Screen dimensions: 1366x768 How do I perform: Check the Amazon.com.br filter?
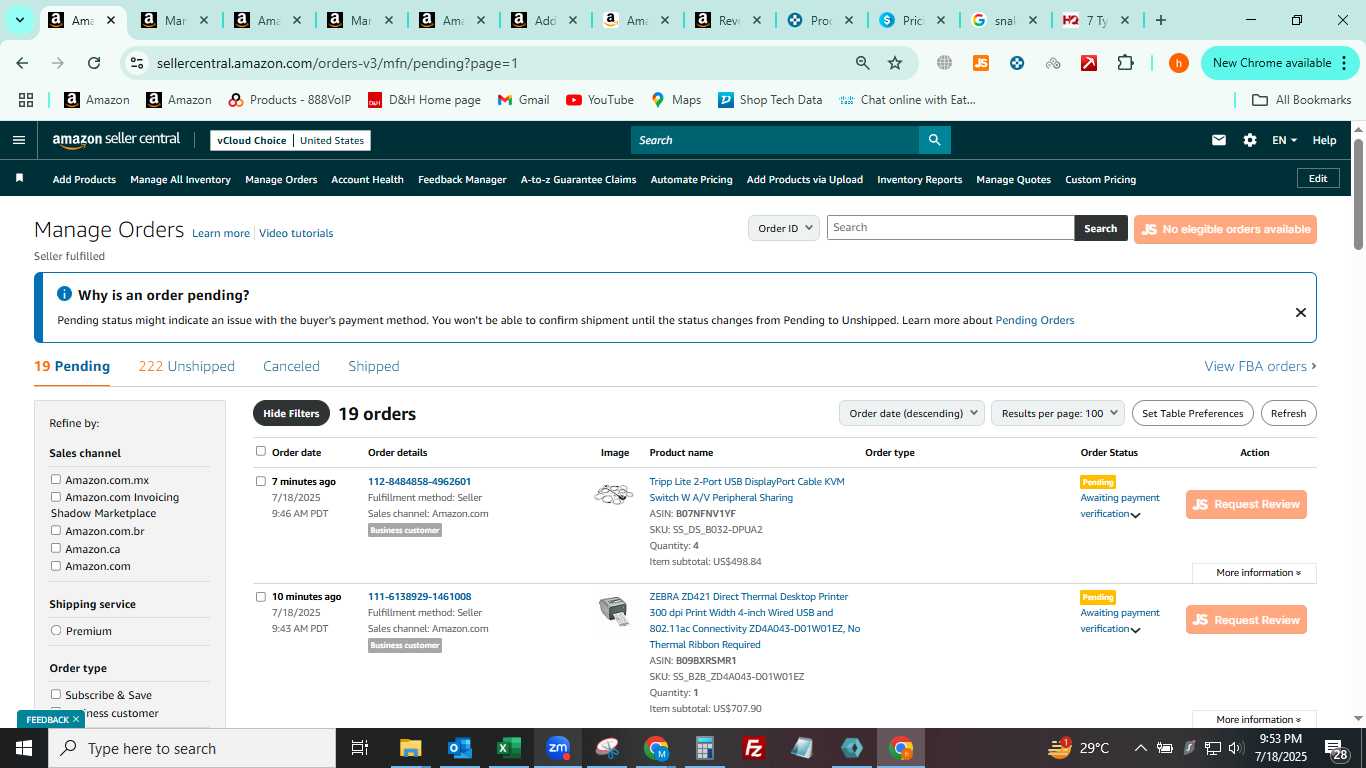tap(56, 531)
